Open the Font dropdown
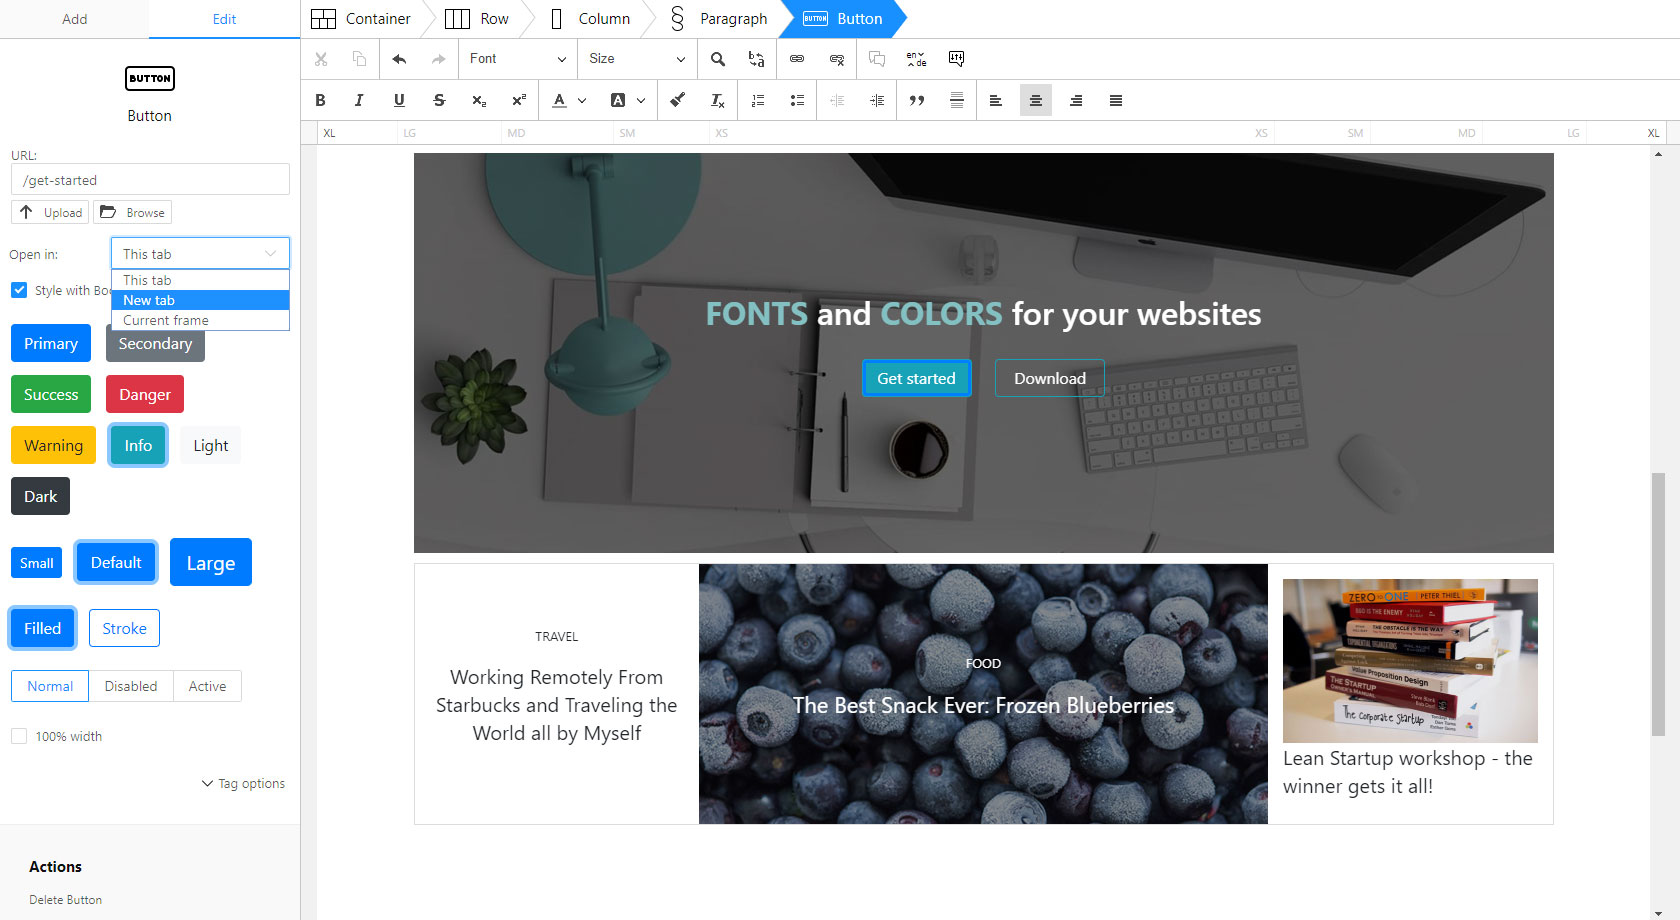Viewport: 1680px width, 920px height. pos(518,59)
